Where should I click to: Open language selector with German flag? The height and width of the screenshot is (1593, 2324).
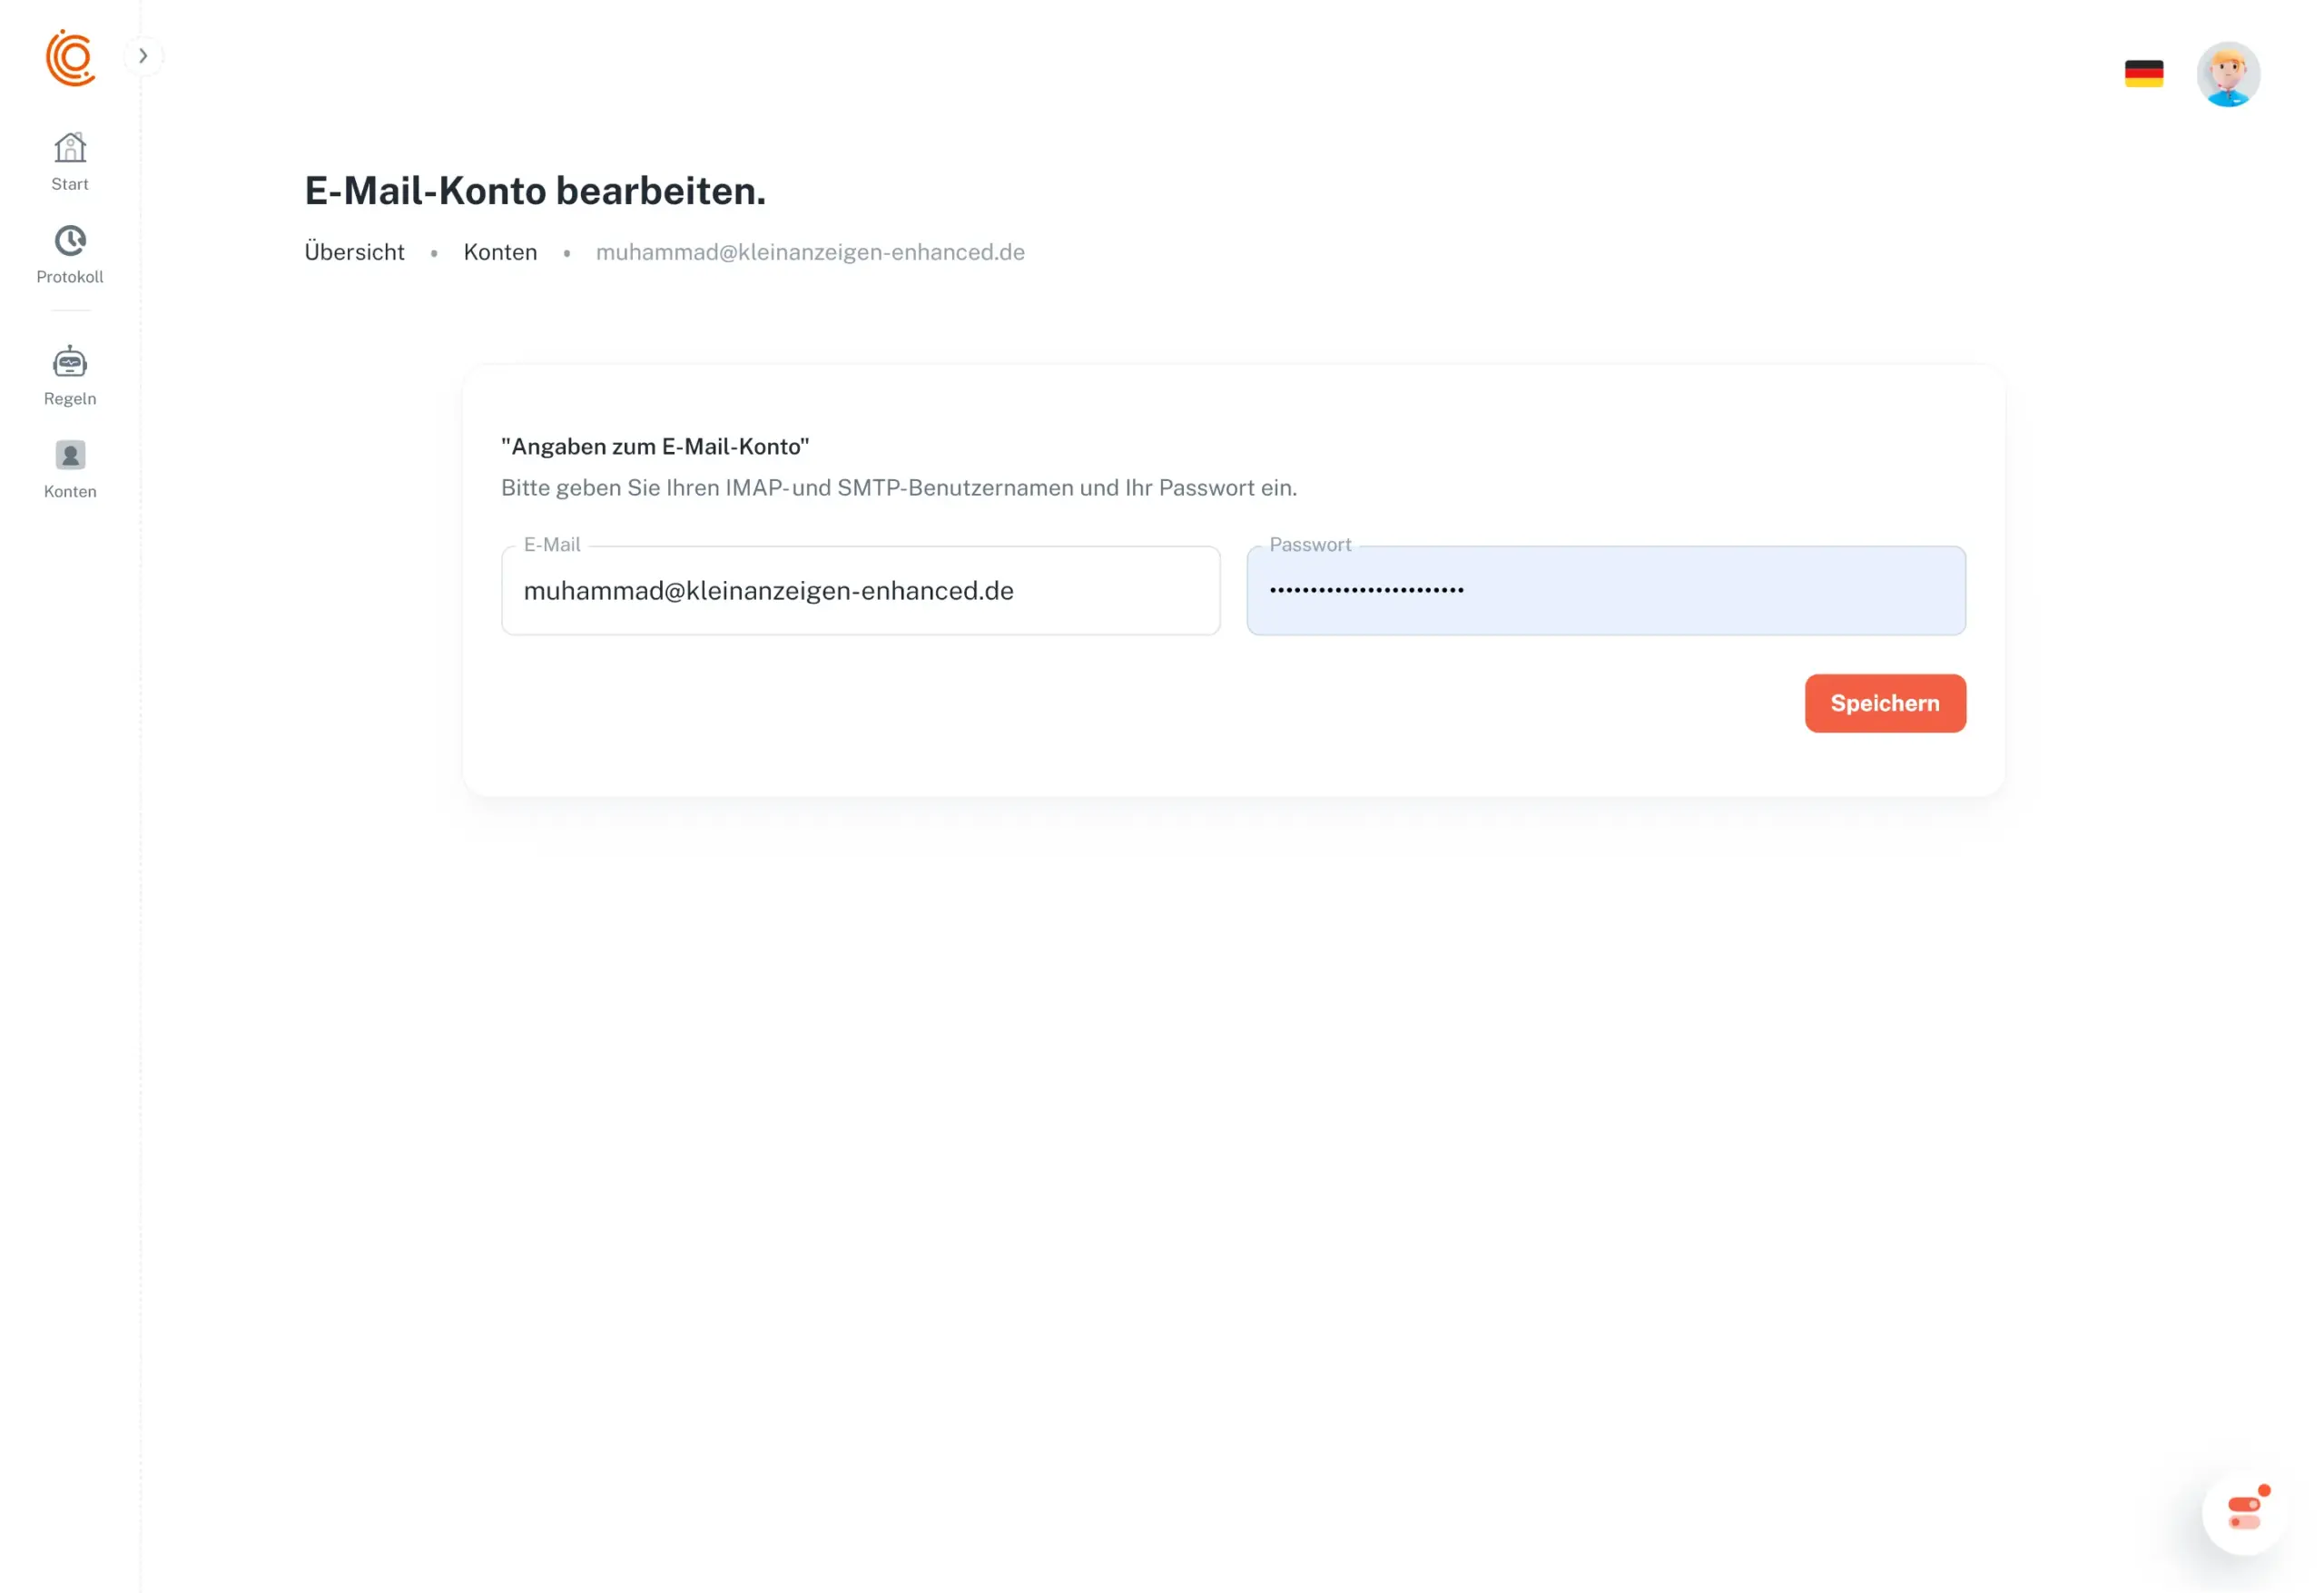[x=2143, y=74]
